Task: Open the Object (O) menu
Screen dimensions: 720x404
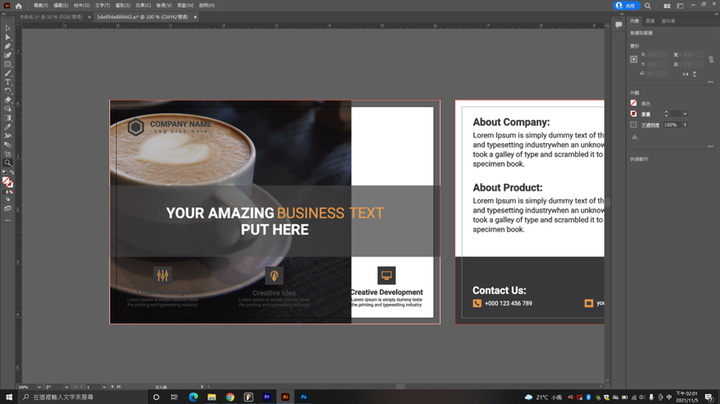Action: (82, 6)
